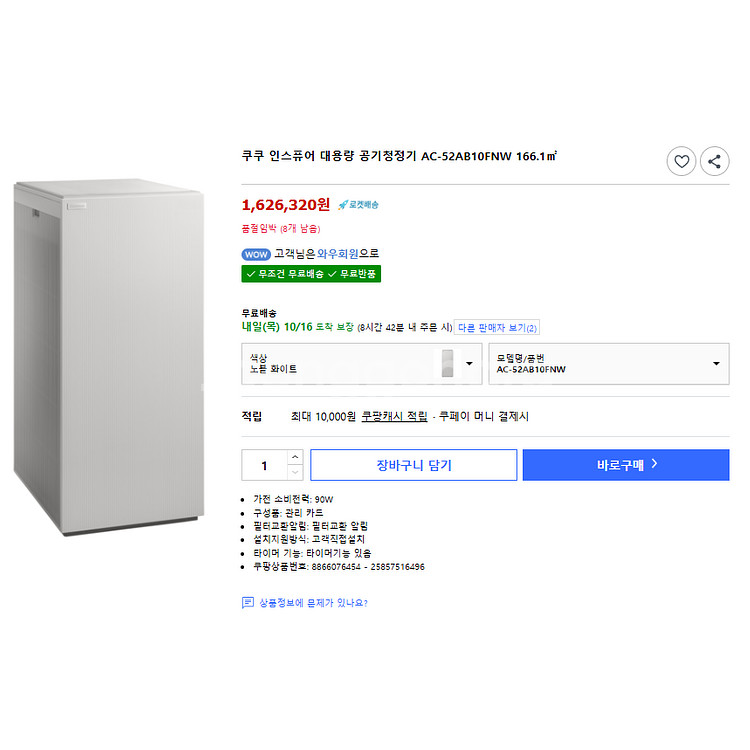Open 다른 판매자 보기 seller list
Screen dimensions: 750x750
497,327
